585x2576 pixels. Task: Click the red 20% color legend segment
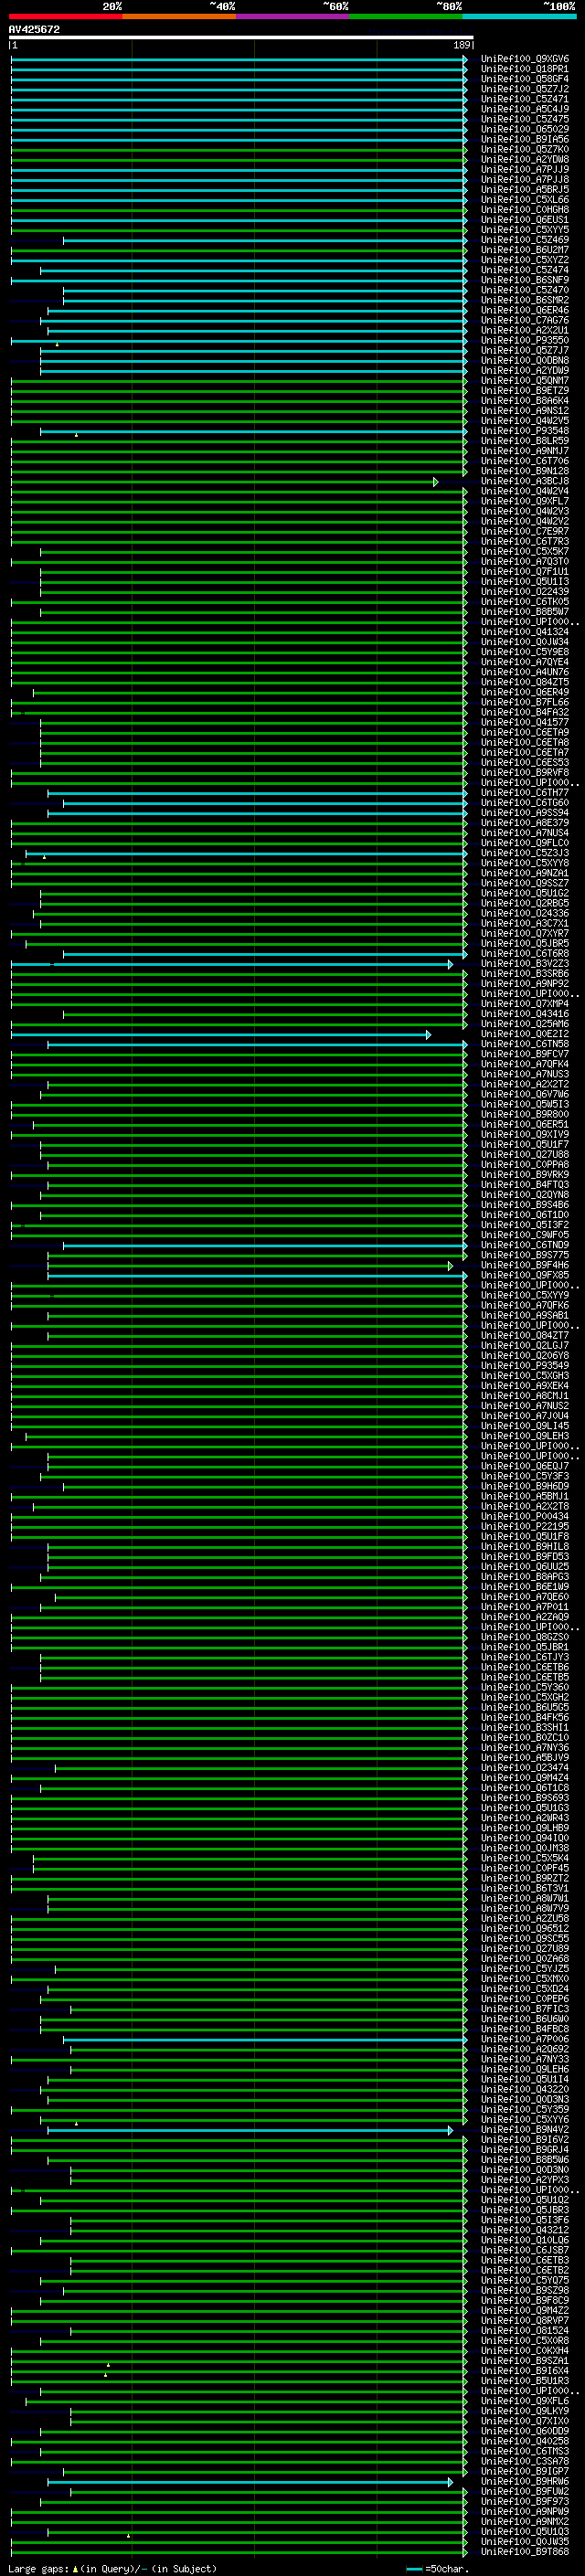66,16
